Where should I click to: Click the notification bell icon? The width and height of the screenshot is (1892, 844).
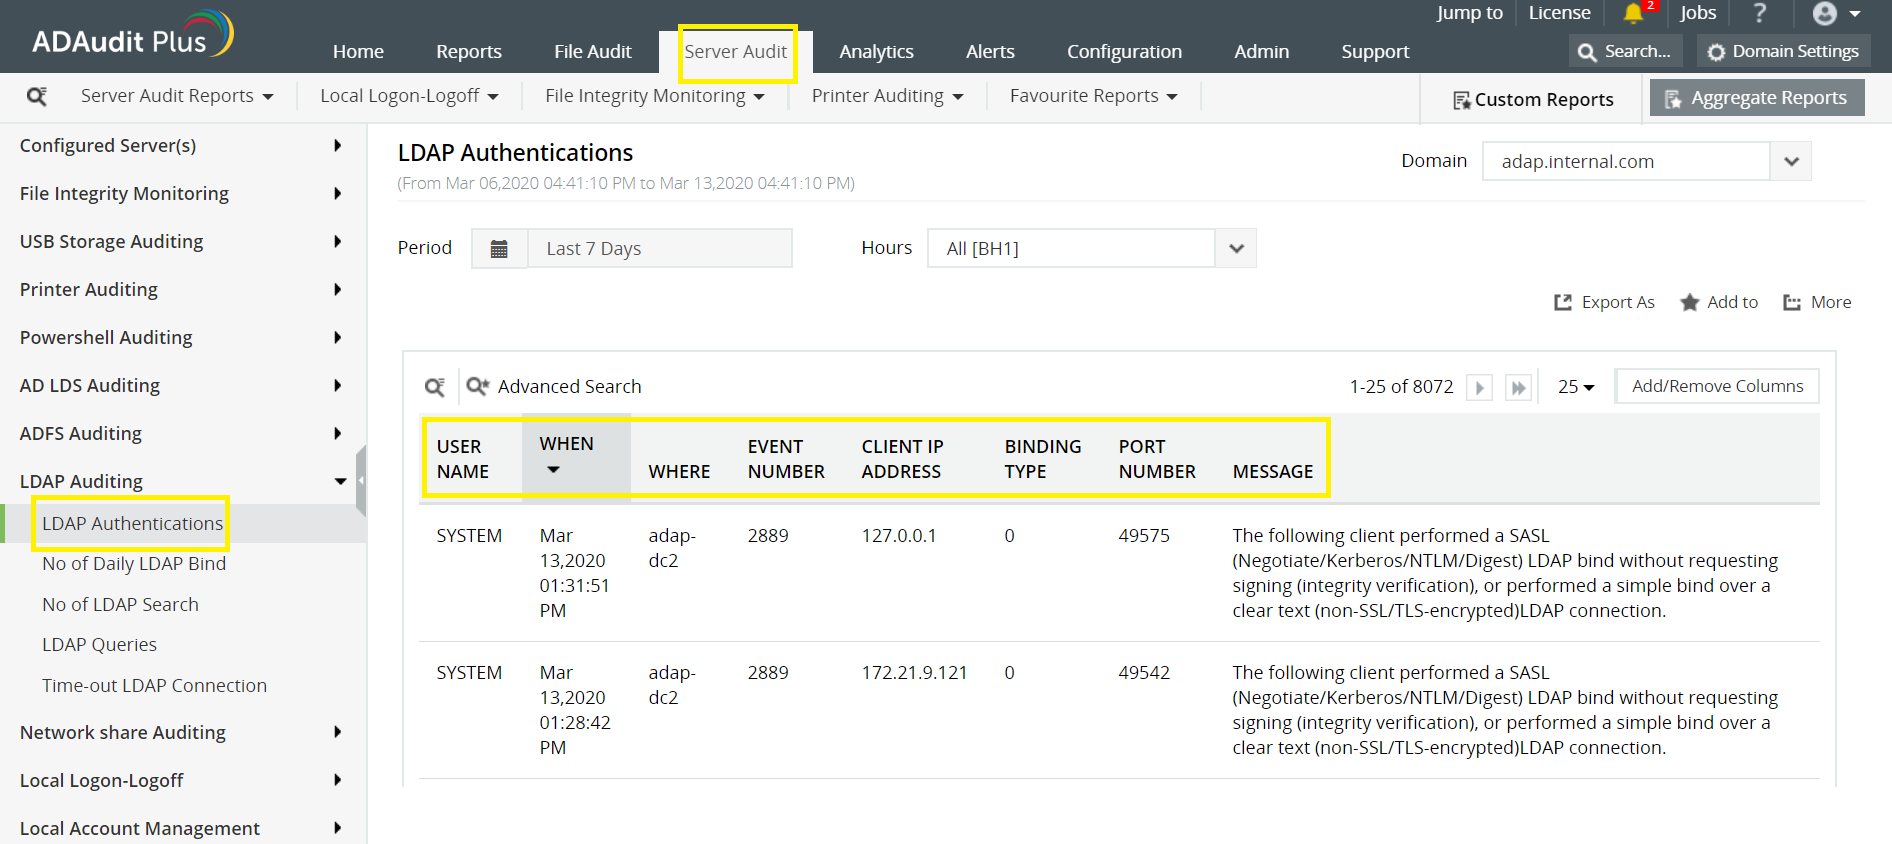tap(1633, 13)
